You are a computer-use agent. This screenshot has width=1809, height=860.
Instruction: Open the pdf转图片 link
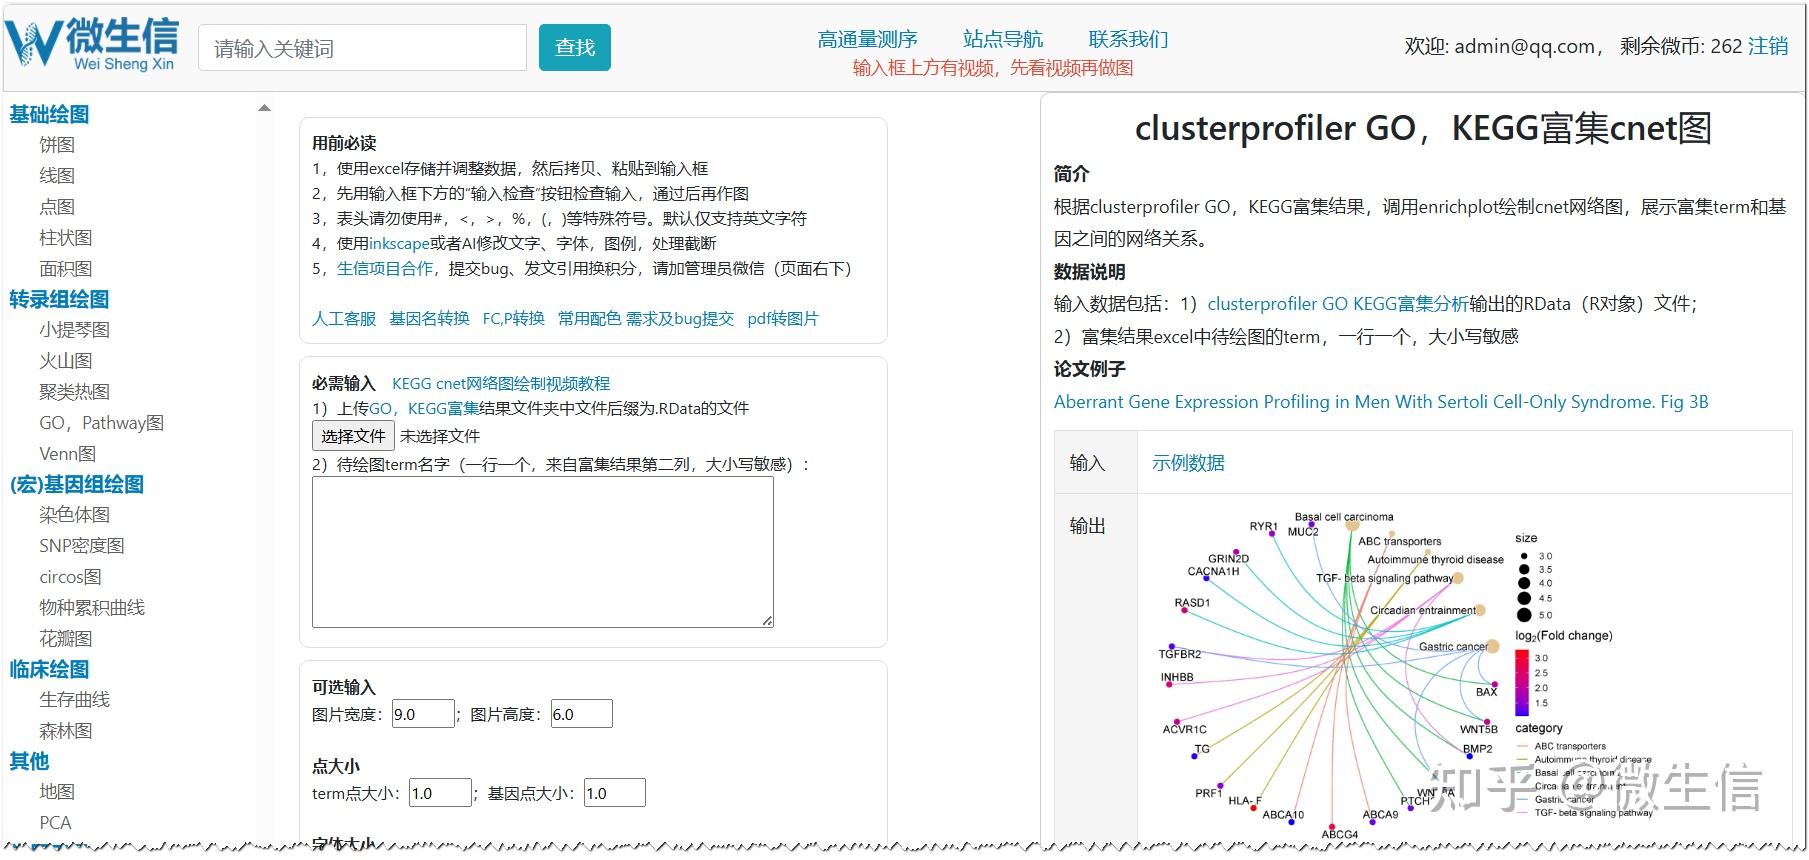(x=783, y=318)
